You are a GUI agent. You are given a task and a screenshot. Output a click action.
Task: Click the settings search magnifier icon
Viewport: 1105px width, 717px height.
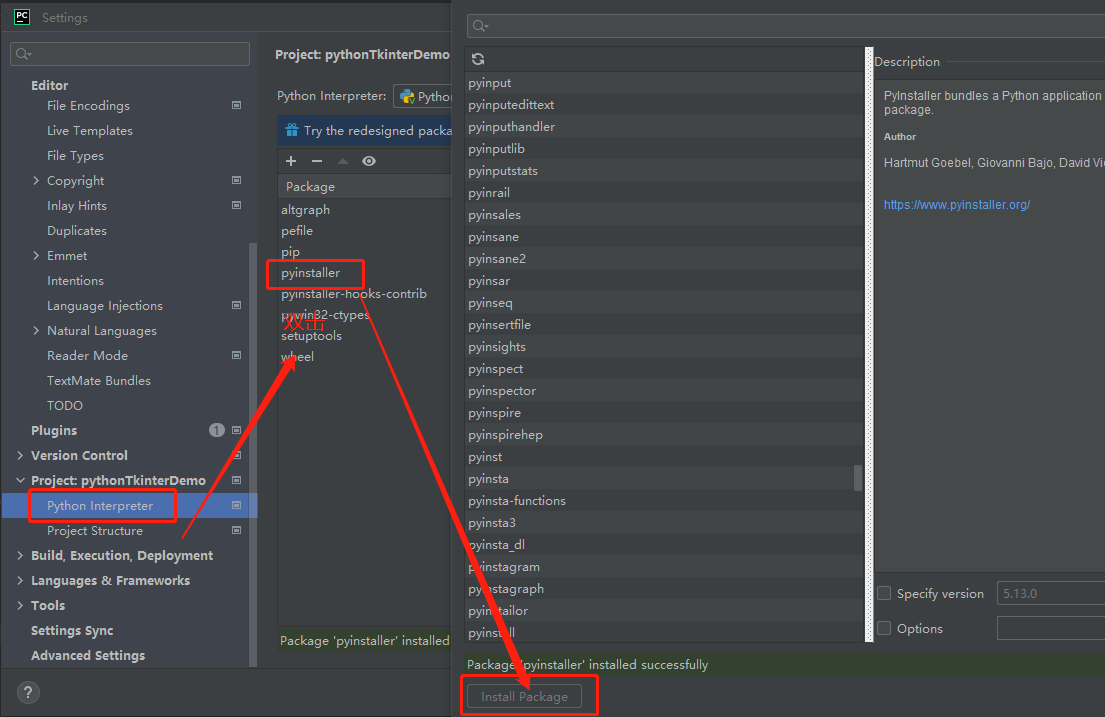coord(23,54)
